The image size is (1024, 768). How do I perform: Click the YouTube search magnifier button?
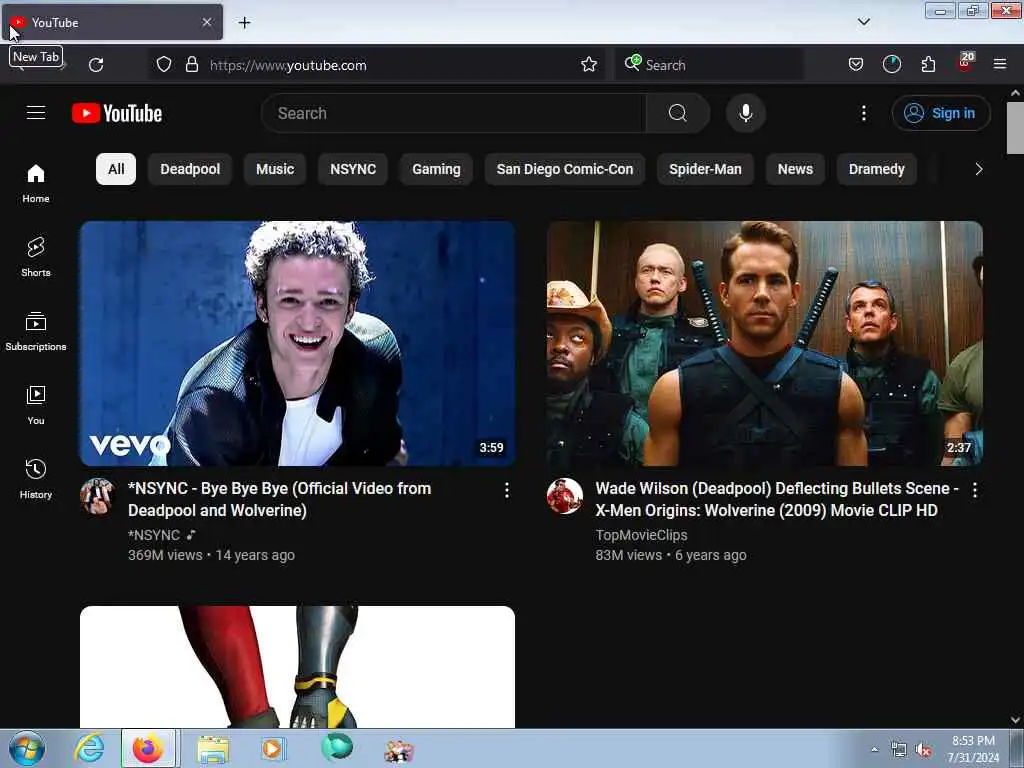coord(677,113)
